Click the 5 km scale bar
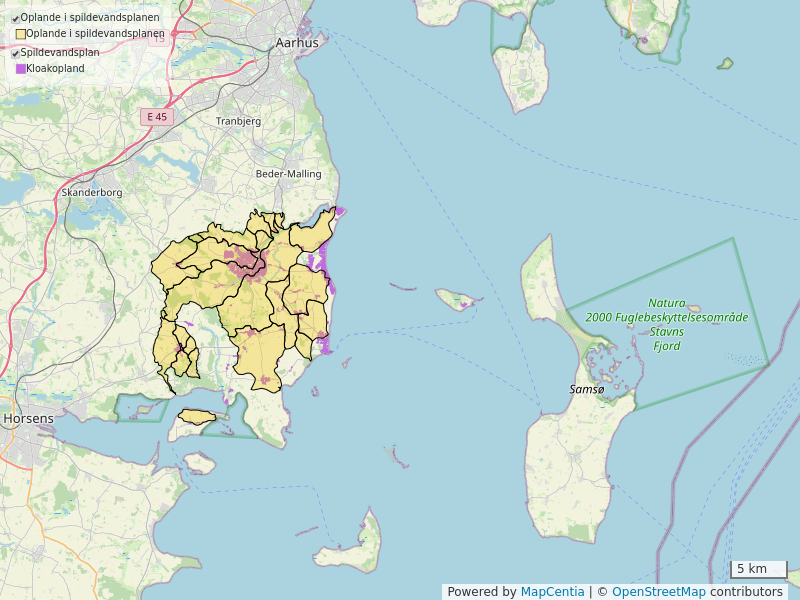This screenshot has height=600, width=800. pos(758,570)
